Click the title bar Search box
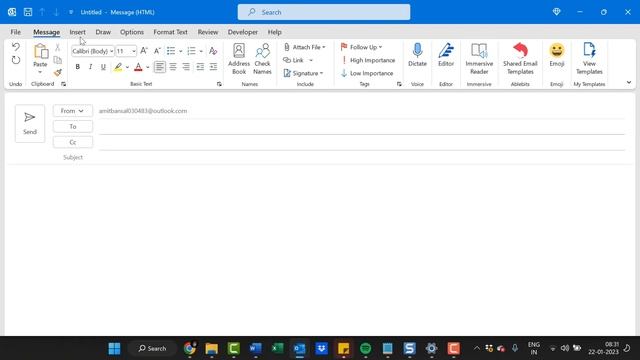640x360 pixels. click(x=324, y=12)
